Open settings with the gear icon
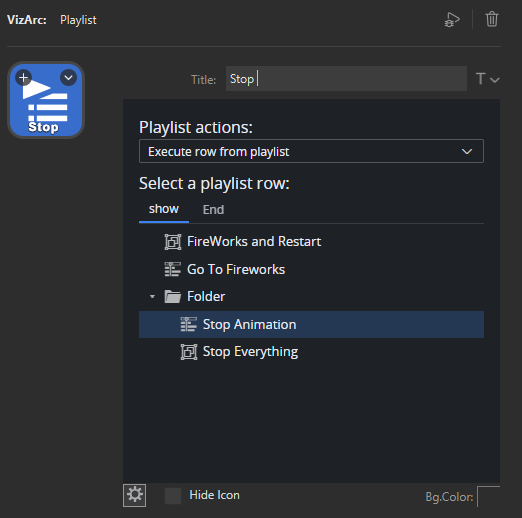The height and width of the screenshot is (518, 522). click(135, 495)
